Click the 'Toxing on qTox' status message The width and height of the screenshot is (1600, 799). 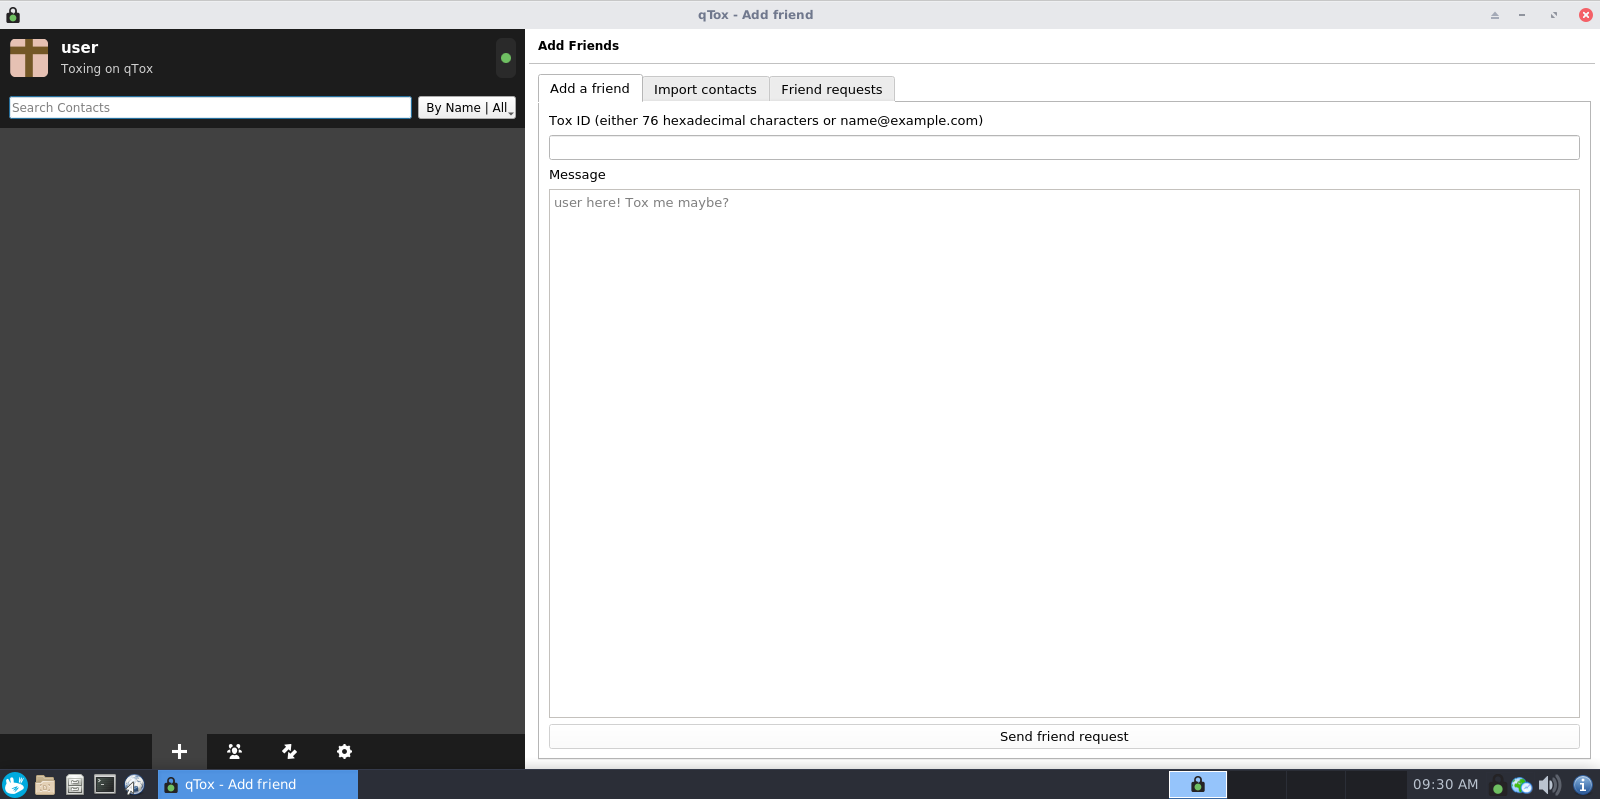pos(107,69)
